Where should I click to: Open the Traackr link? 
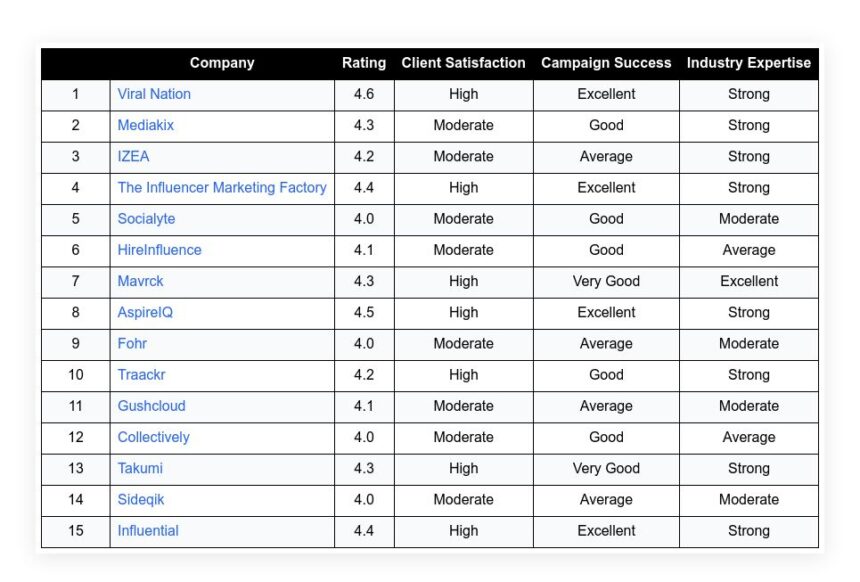click(142, 375)
